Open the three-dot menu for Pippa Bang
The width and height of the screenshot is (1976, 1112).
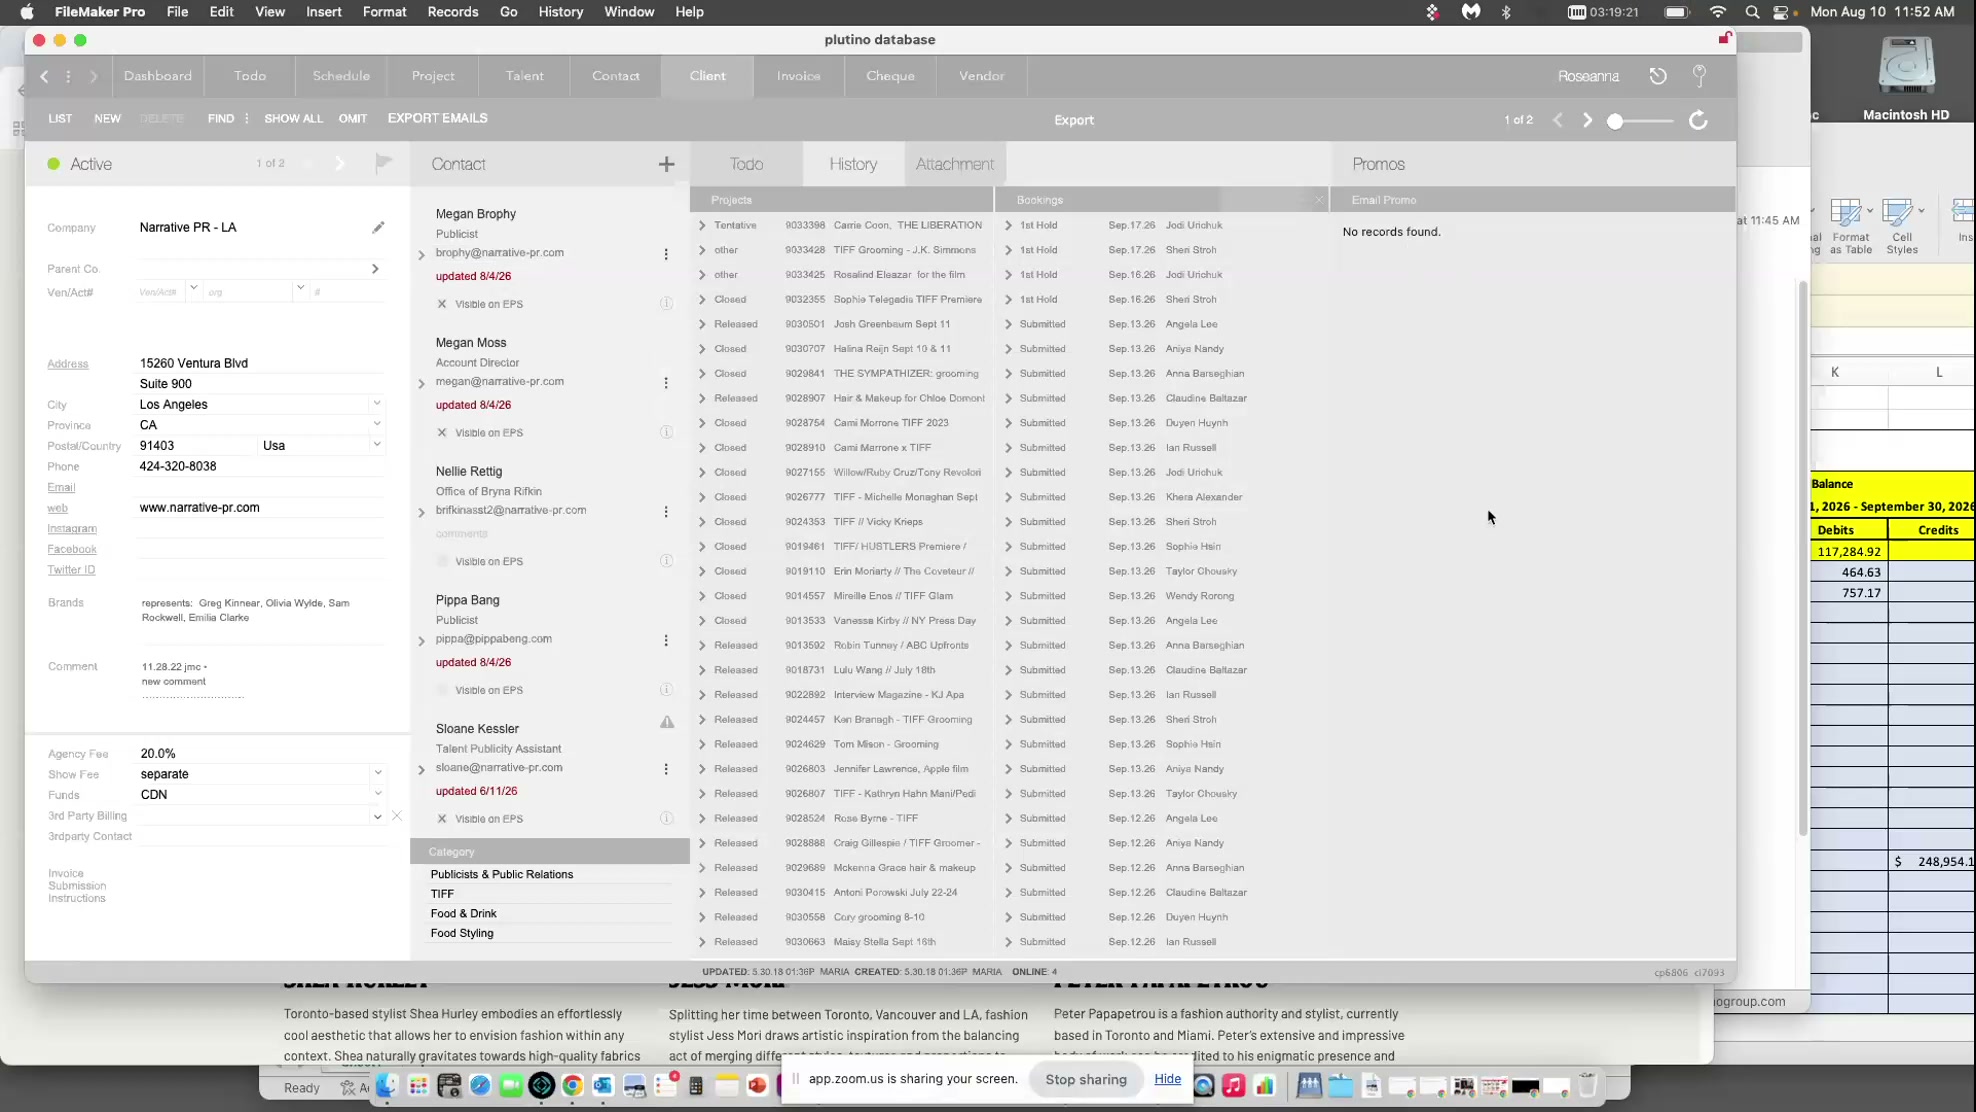pyautogui.click(x=666, y=640)
